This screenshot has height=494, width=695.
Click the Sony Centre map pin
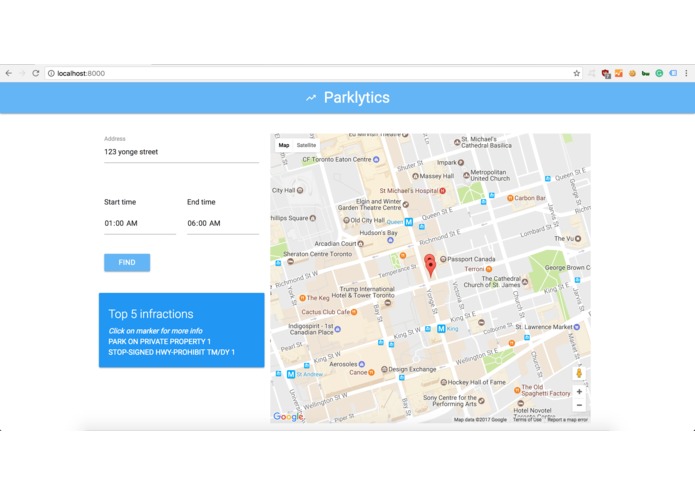[481, 401]
